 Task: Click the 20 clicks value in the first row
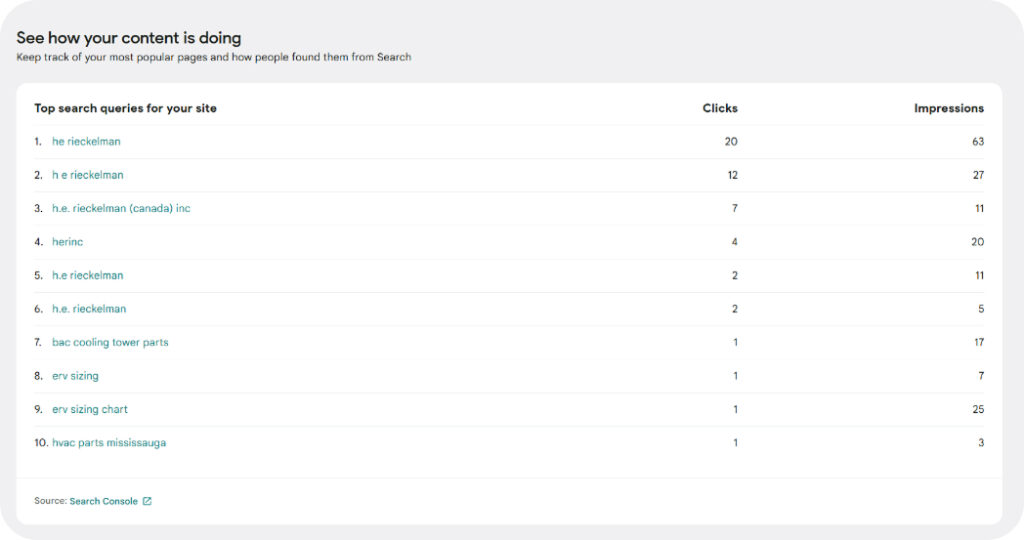click(731, 142)
